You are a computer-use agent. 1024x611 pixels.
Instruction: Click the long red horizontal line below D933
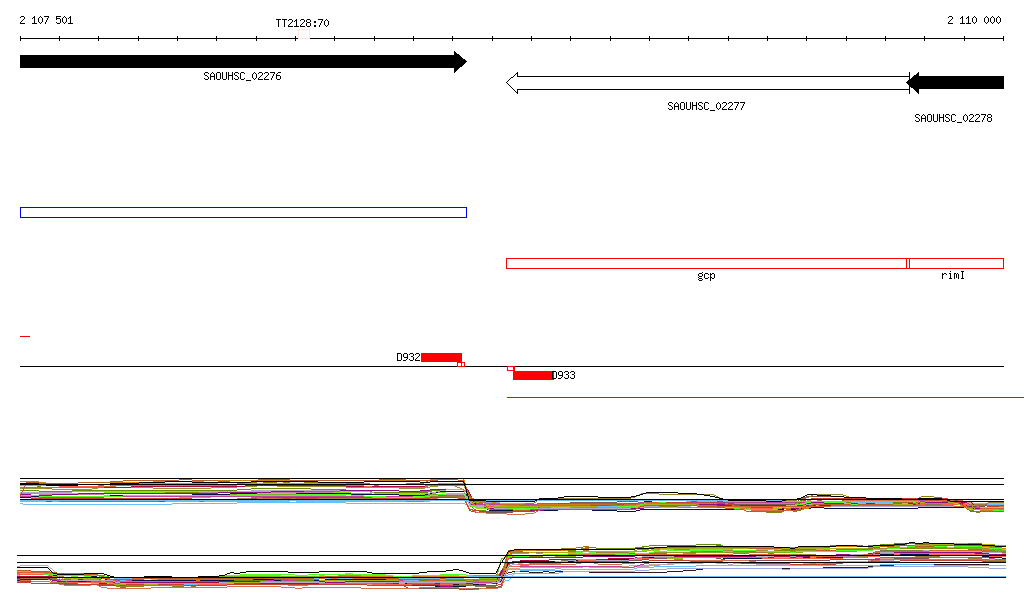[765, 397]
